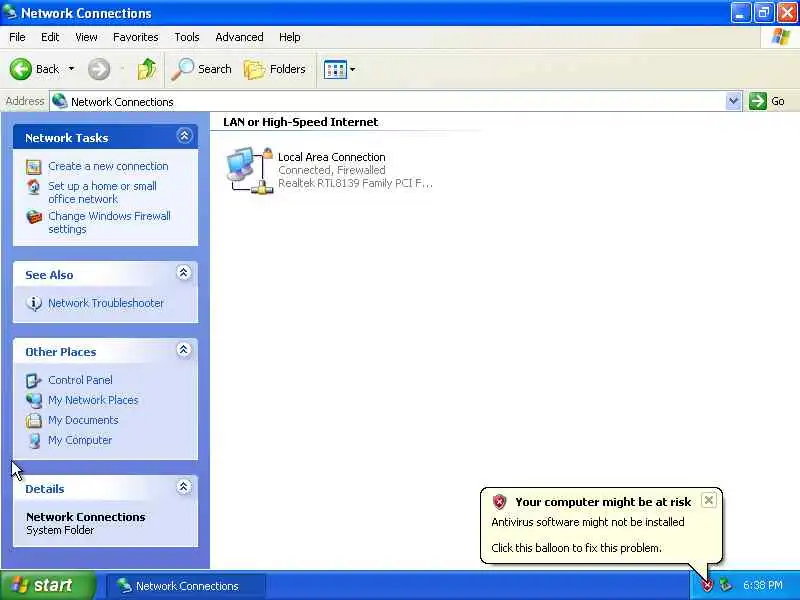The width and height of the screenshot is (800, 600).
Task: Click the title bar network icon
Action: tap(10, 12)
